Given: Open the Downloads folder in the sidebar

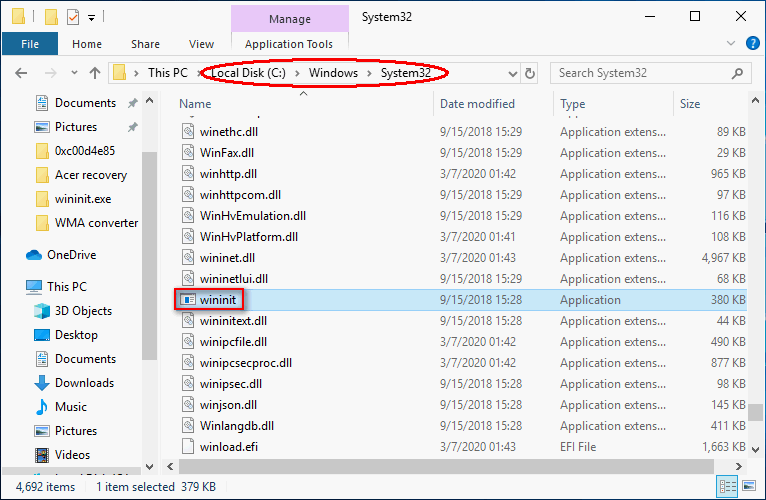Looking at the screenshot, I should pyautogui.click(x=84, y=383).
